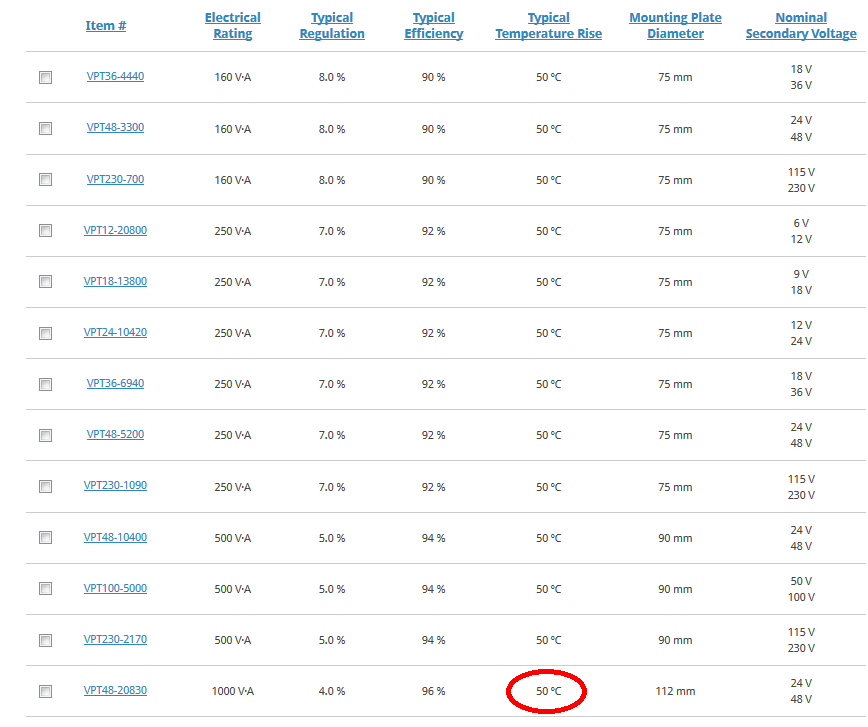Open the VPT230-700 item link
This screenshot has width=868, height=727.
(115, 179)
